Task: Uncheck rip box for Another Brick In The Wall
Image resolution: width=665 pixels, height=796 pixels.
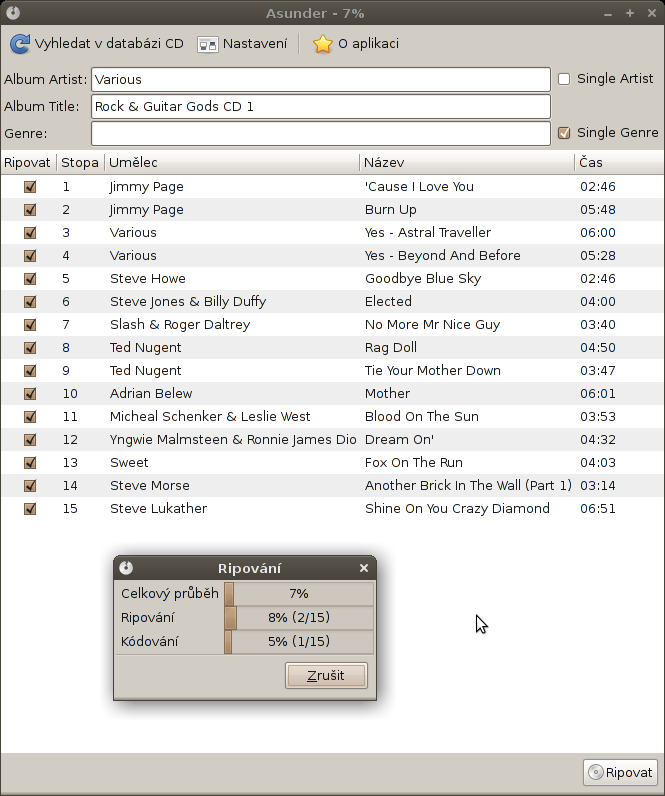Action: (30, 486)
